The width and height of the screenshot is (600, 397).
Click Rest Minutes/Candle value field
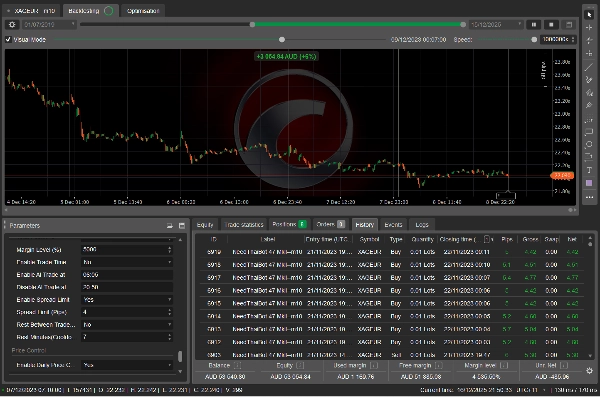tap(127, 337)
